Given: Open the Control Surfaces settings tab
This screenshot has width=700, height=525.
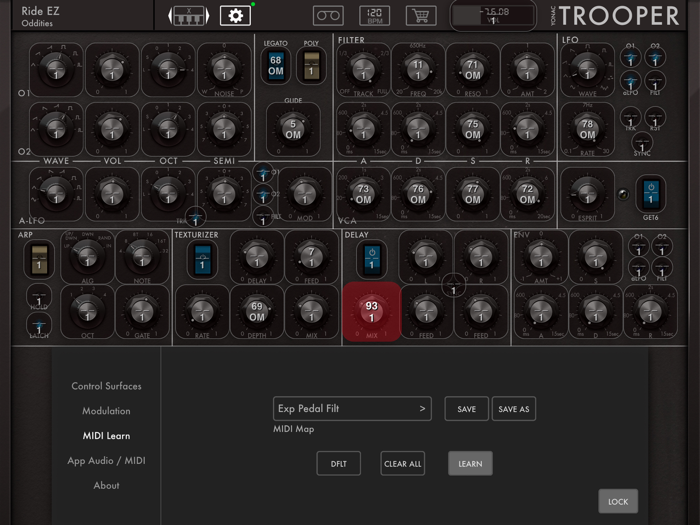Looking at the screenshot, I should pyautogui.click(x=106, y=386).
